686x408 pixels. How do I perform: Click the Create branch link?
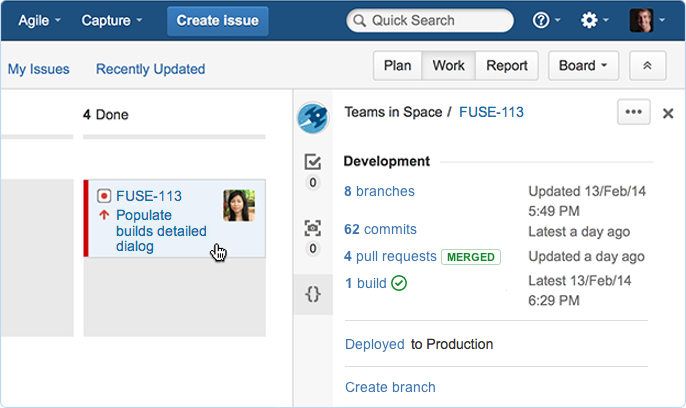(x=390, y=387)
